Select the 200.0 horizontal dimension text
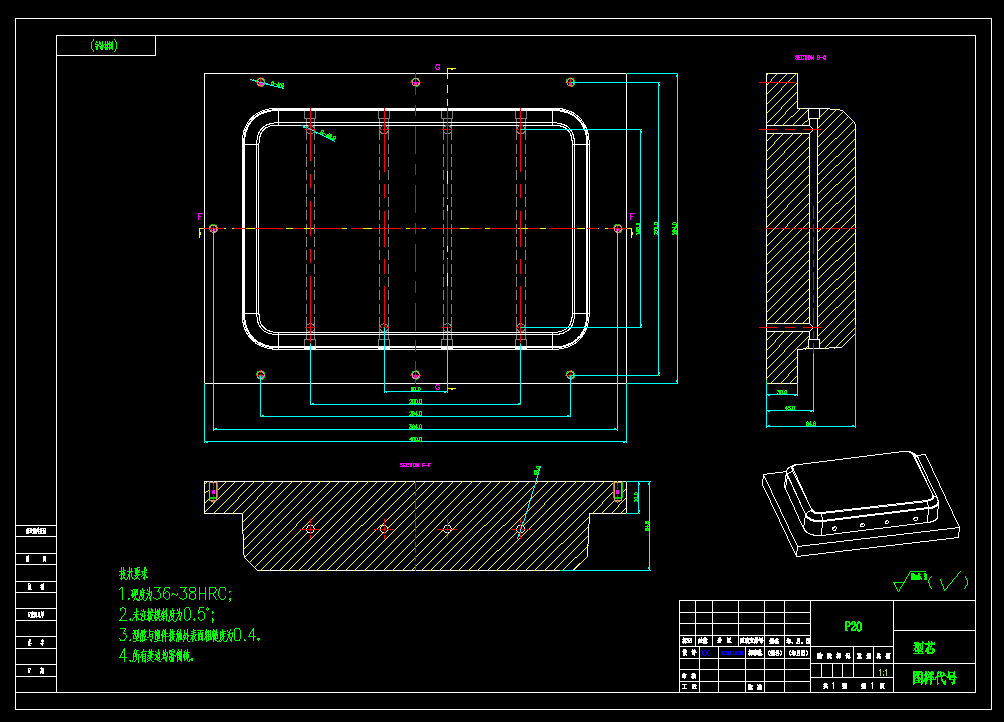 coord(416,402)
